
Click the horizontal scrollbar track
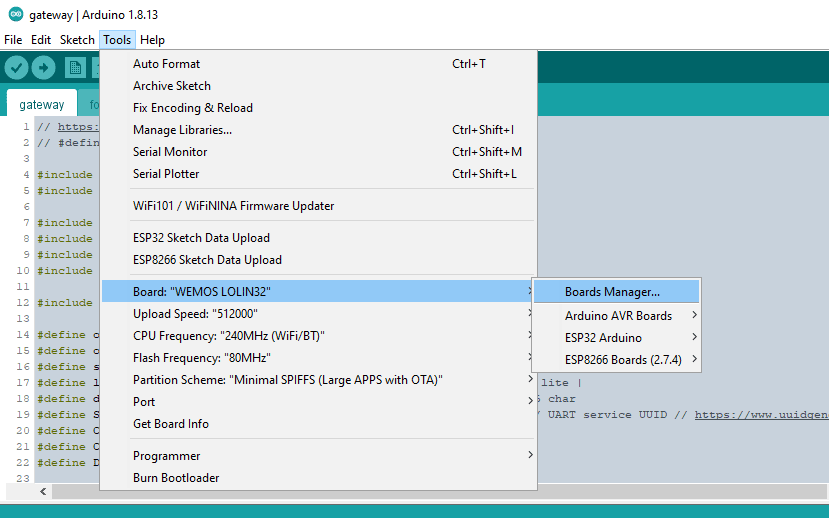pos(439,492)
